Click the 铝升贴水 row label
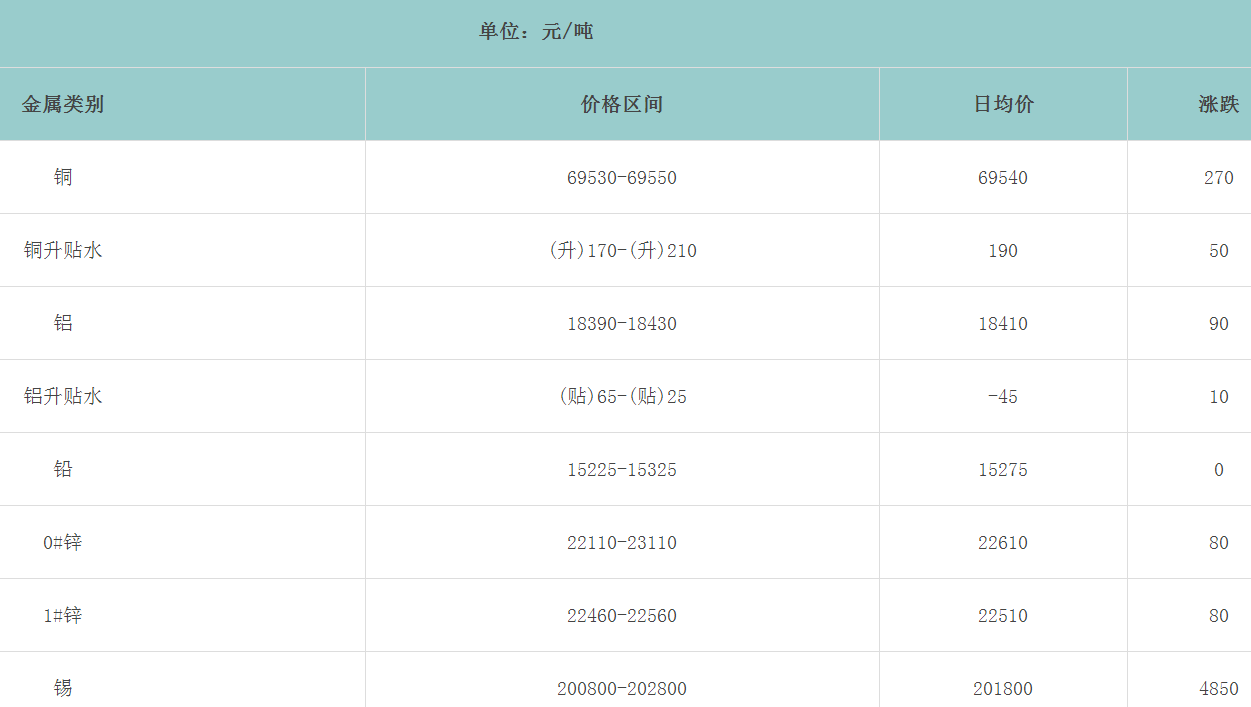This screenshot has width=1251, height=707. 63,396
